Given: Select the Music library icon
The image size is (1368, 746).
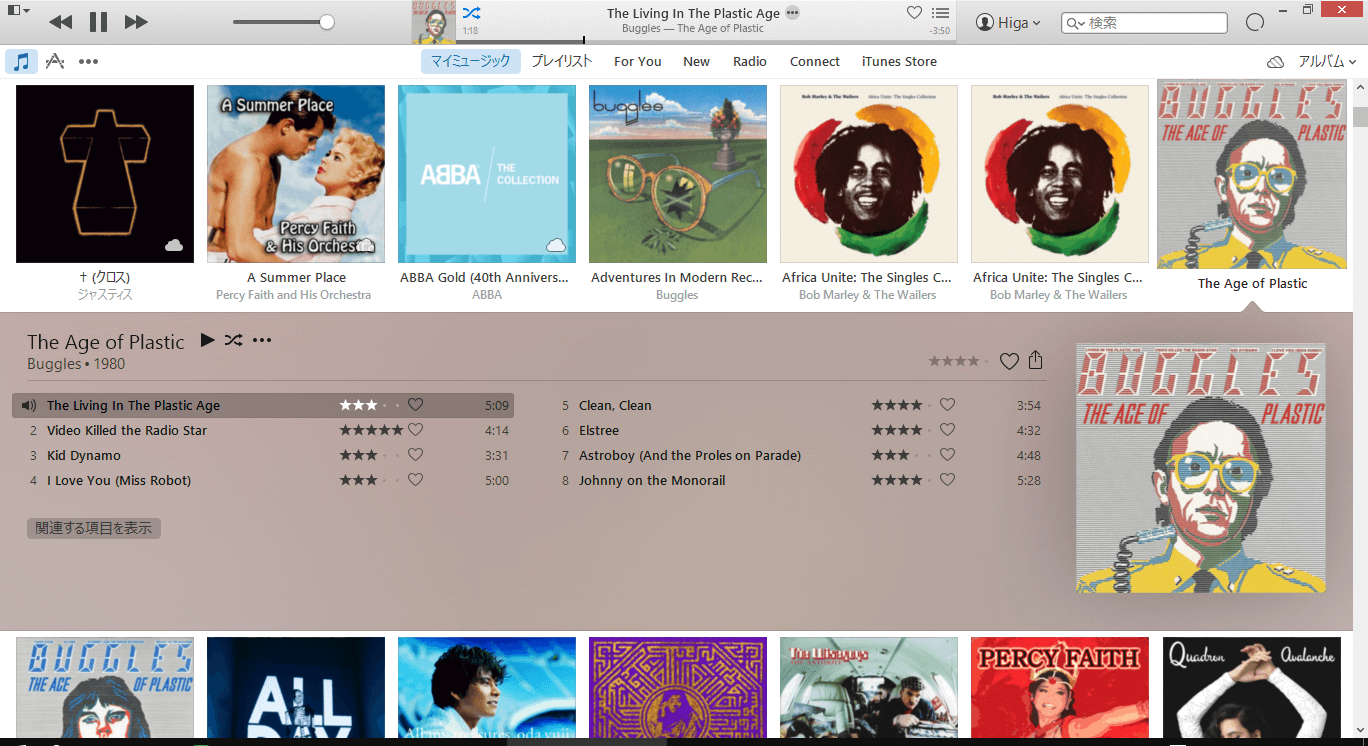Looking at the screenshot, I should (x=21, y=61).
